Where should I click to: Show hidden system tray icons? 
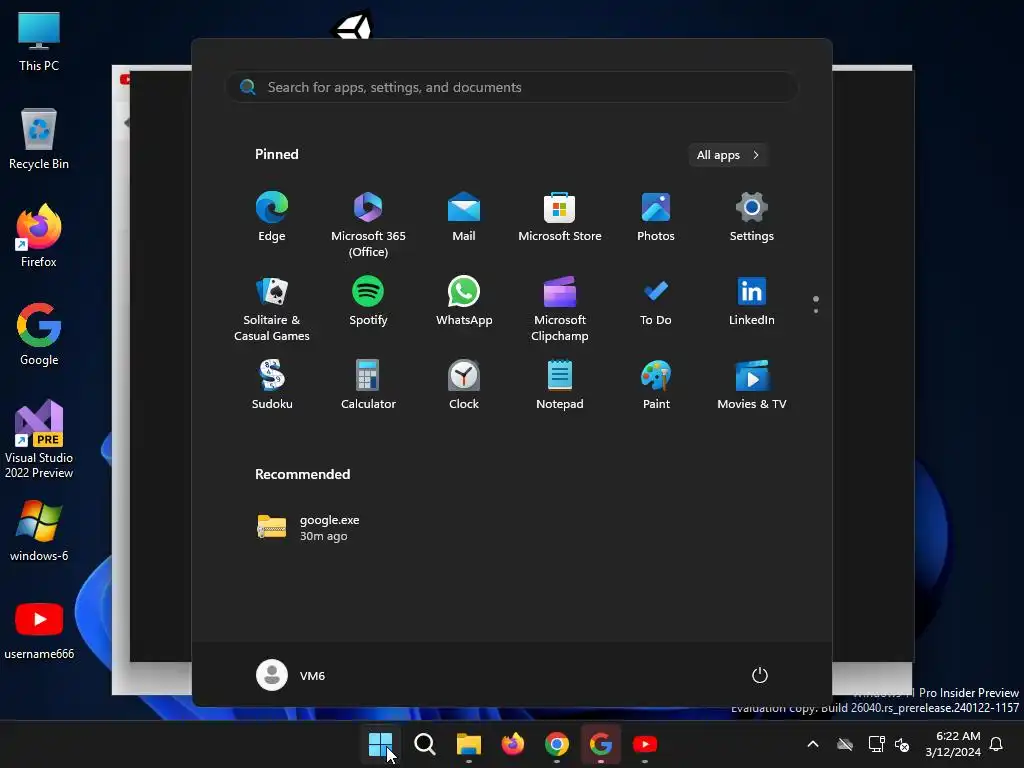click(x=813, y=744)
